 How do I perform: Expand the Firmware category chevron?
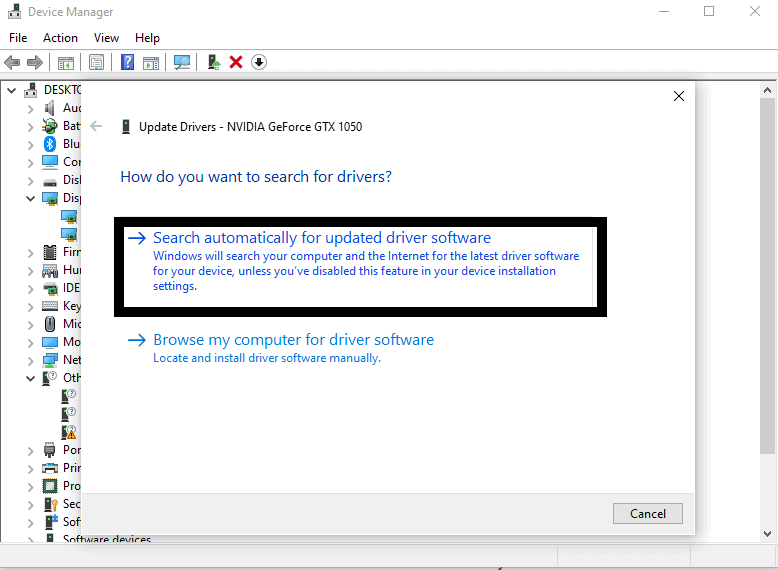click(x=30, y=253)
